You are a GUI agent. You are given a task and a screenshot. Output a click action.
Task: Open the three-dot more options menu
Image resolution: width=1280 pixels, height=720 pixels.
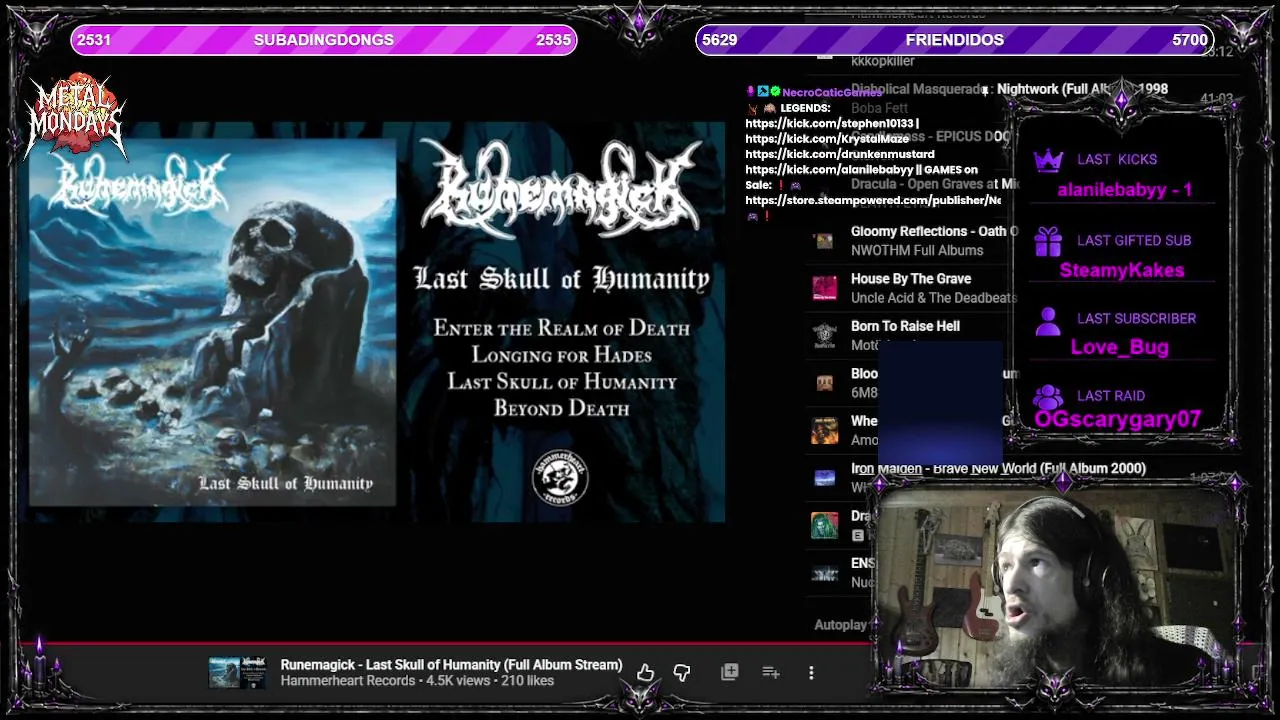(811, 673)
